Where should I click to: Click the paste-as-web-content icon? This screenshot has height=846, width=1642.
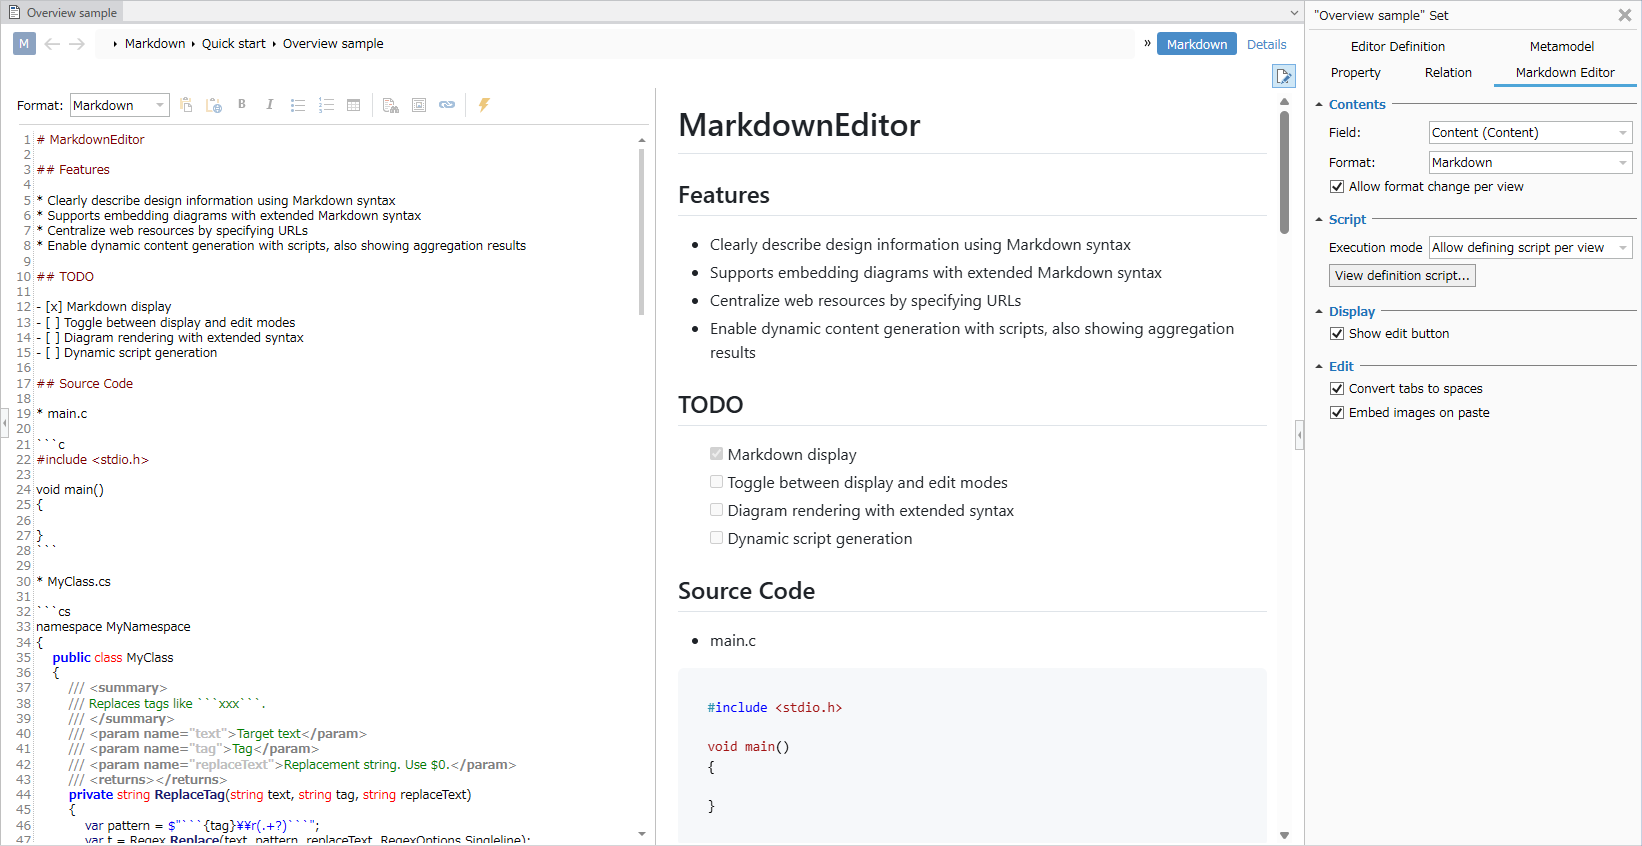214,105
